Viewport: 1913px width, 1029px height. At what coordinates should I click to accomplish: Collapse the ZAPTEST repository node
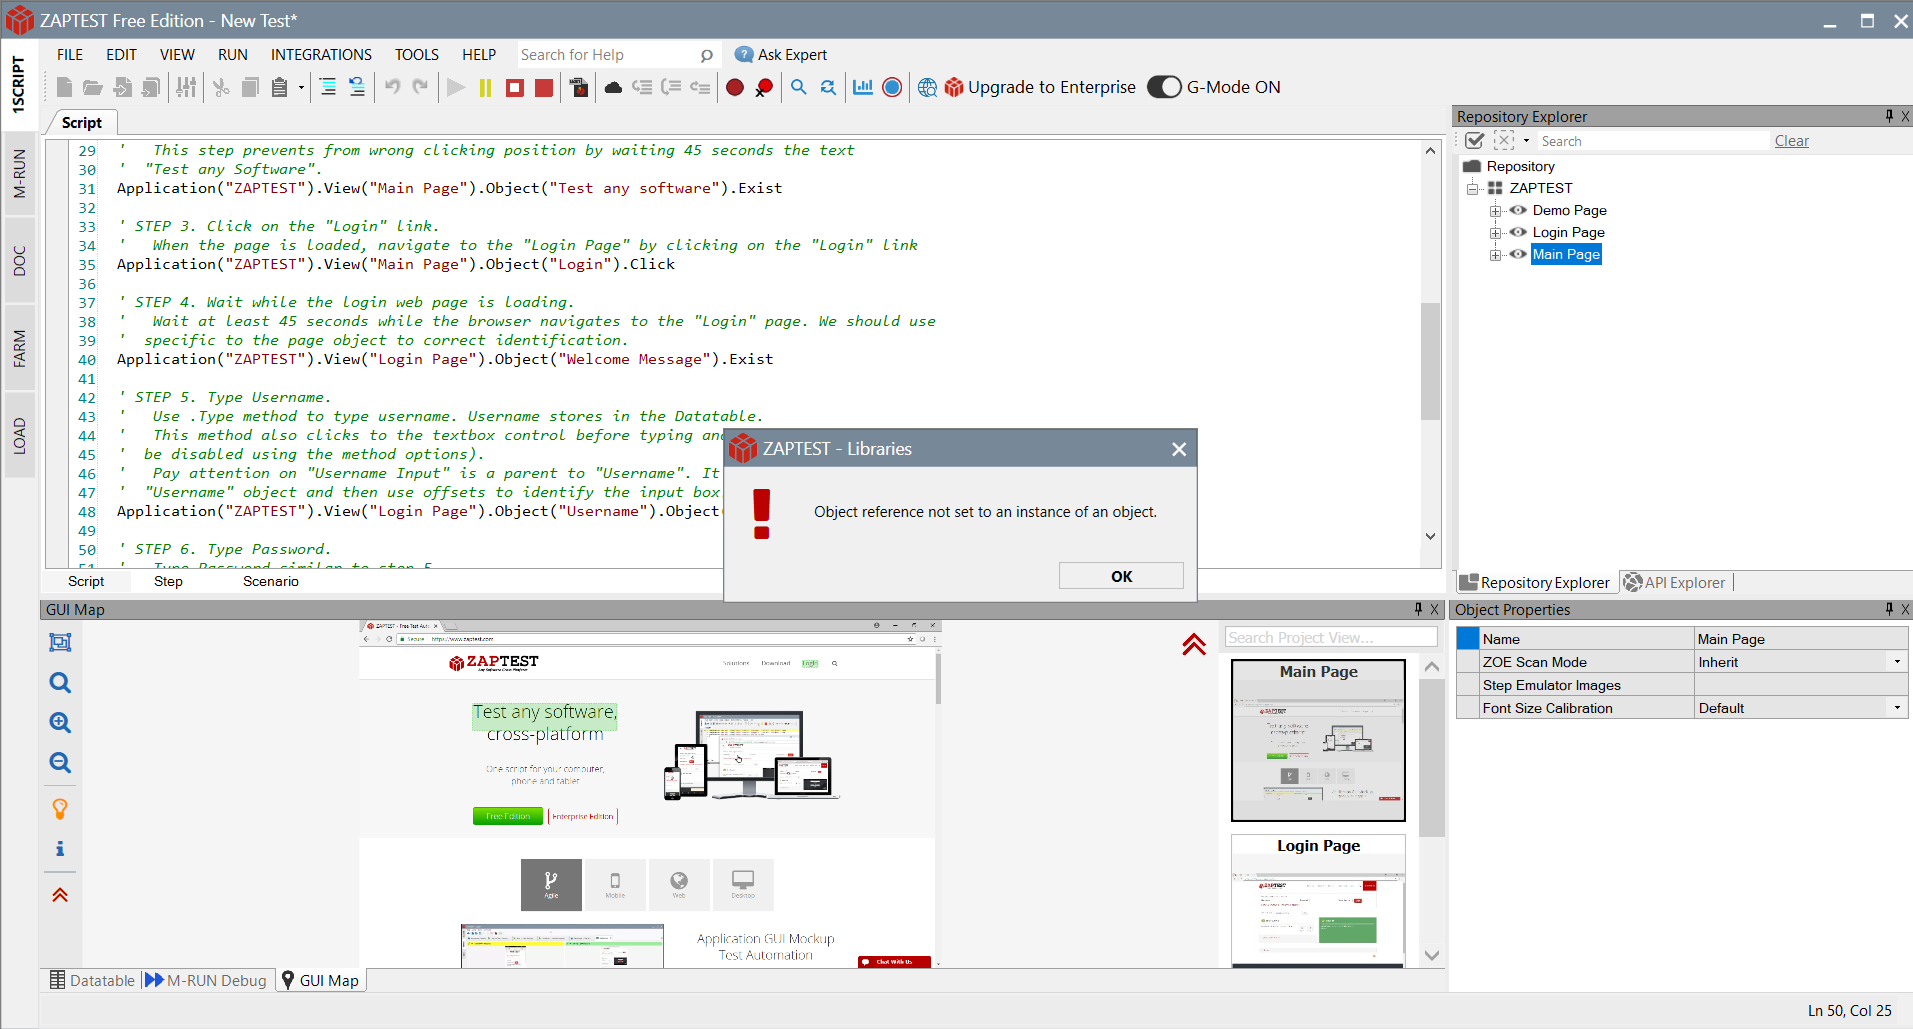[1473, 189]
